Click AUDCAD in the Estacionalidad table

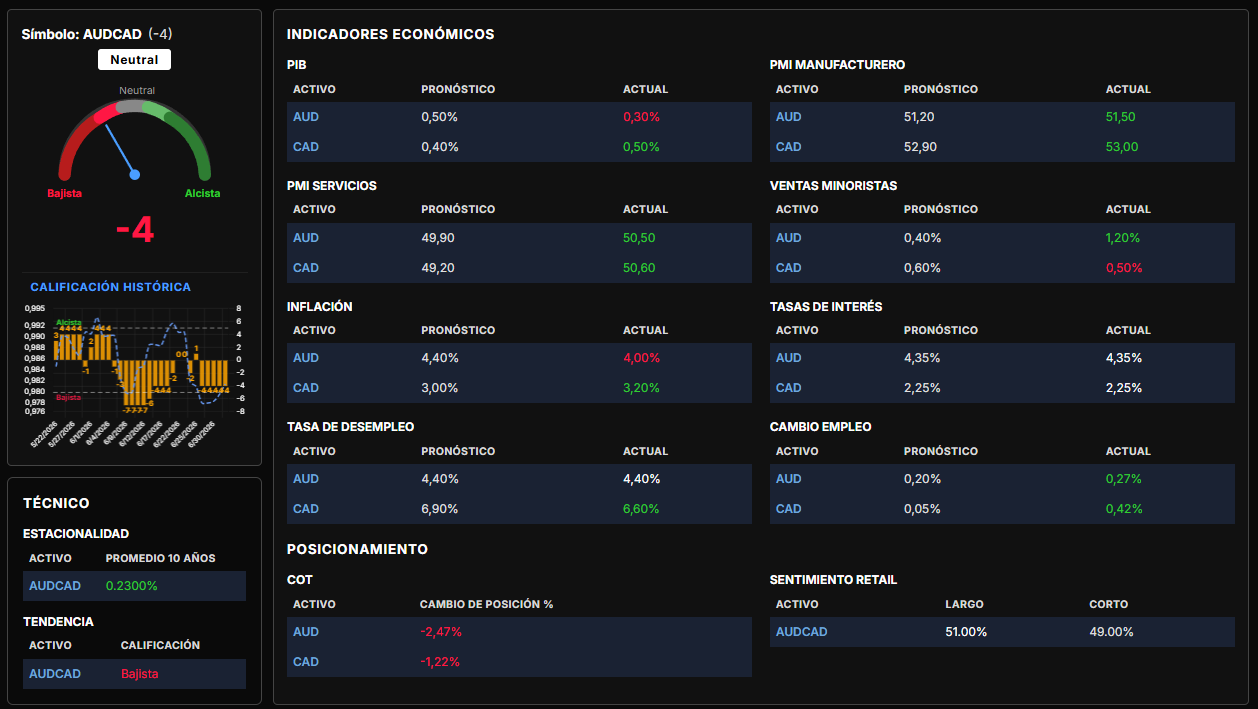coord(55,586)
